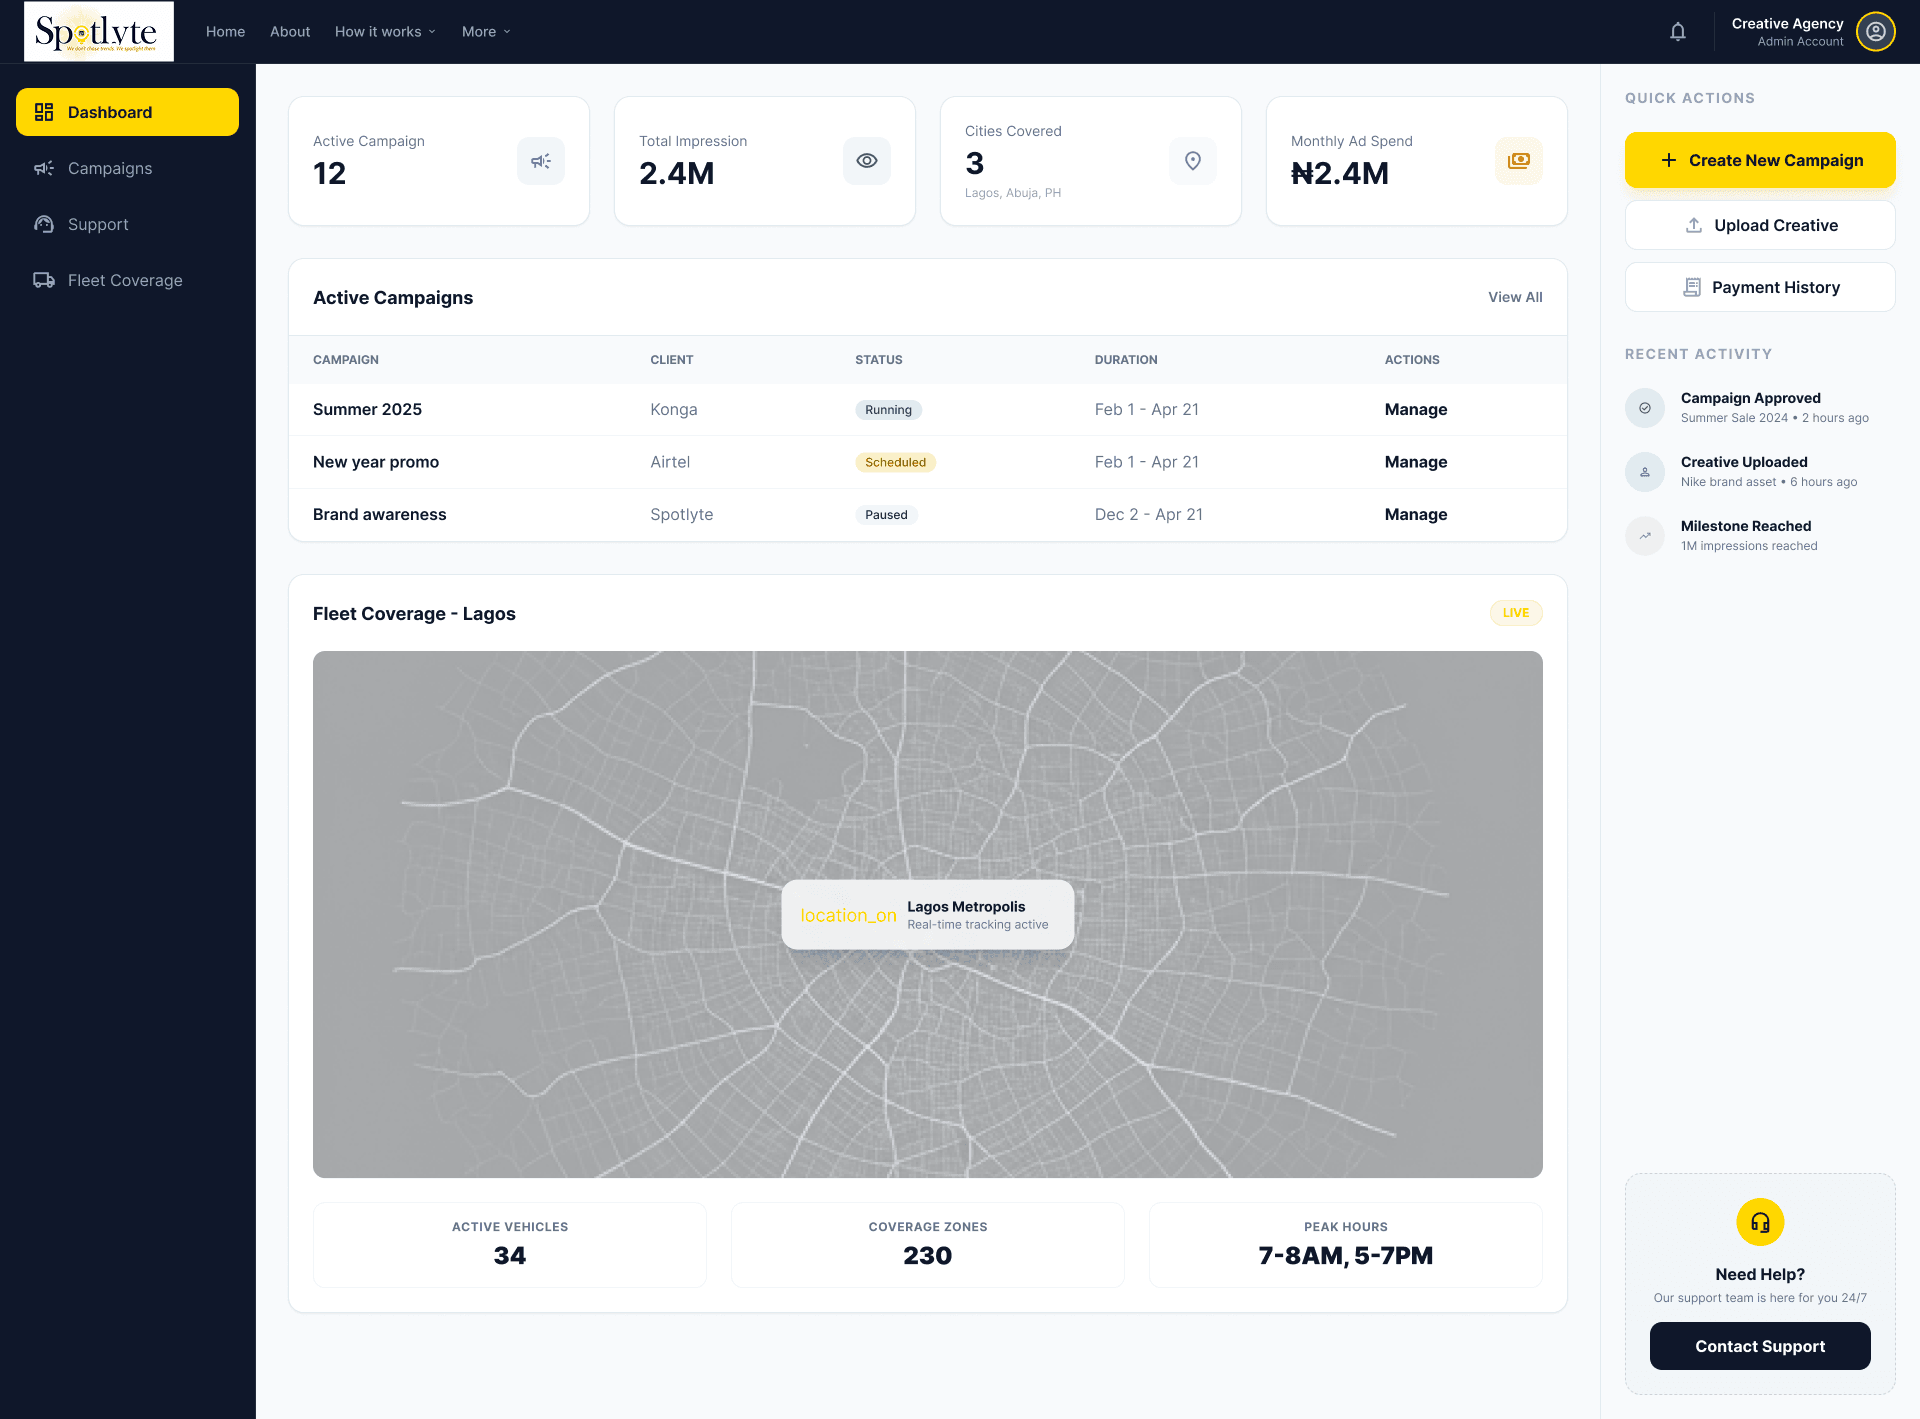Click the ₦2.4M Monthly Ad Spend value

coord(1340,173)
